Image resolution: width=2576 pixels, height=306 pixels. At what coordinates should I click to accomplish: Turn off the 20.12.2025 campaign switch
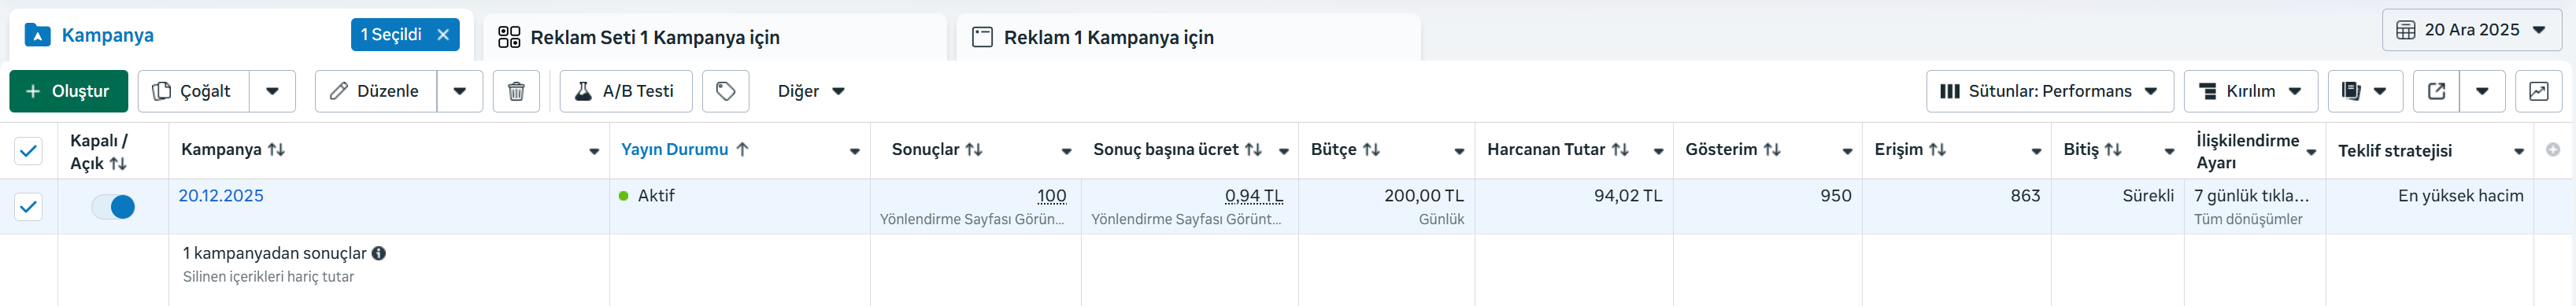pyautogui.click(x=113, y=207)
